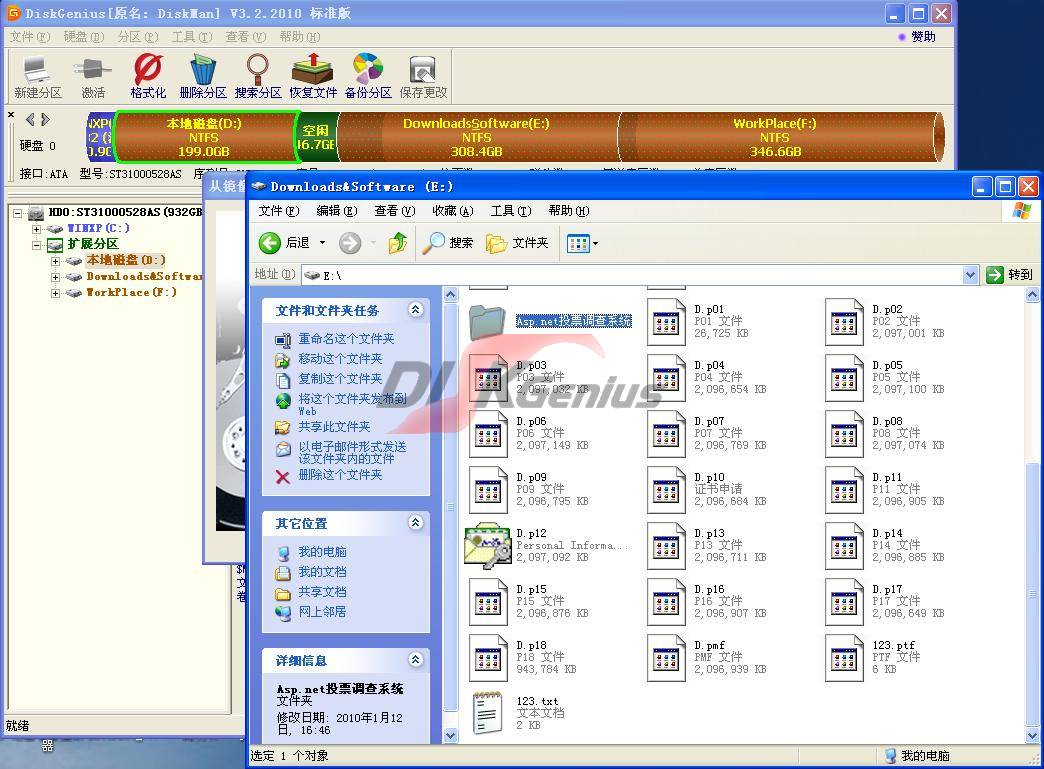Expand the WINXP (C:) tree node

(37, 229)
